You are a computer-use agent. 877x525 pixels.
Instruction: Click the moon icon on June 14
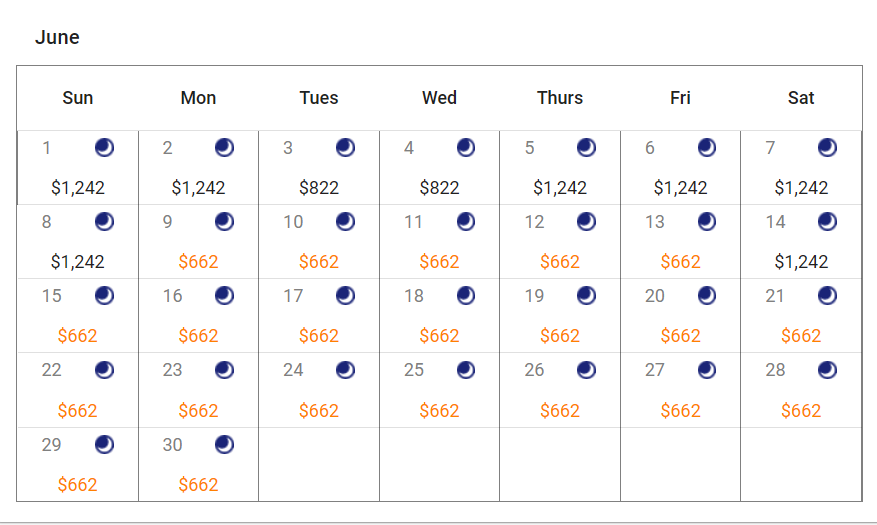click(827, 222)
